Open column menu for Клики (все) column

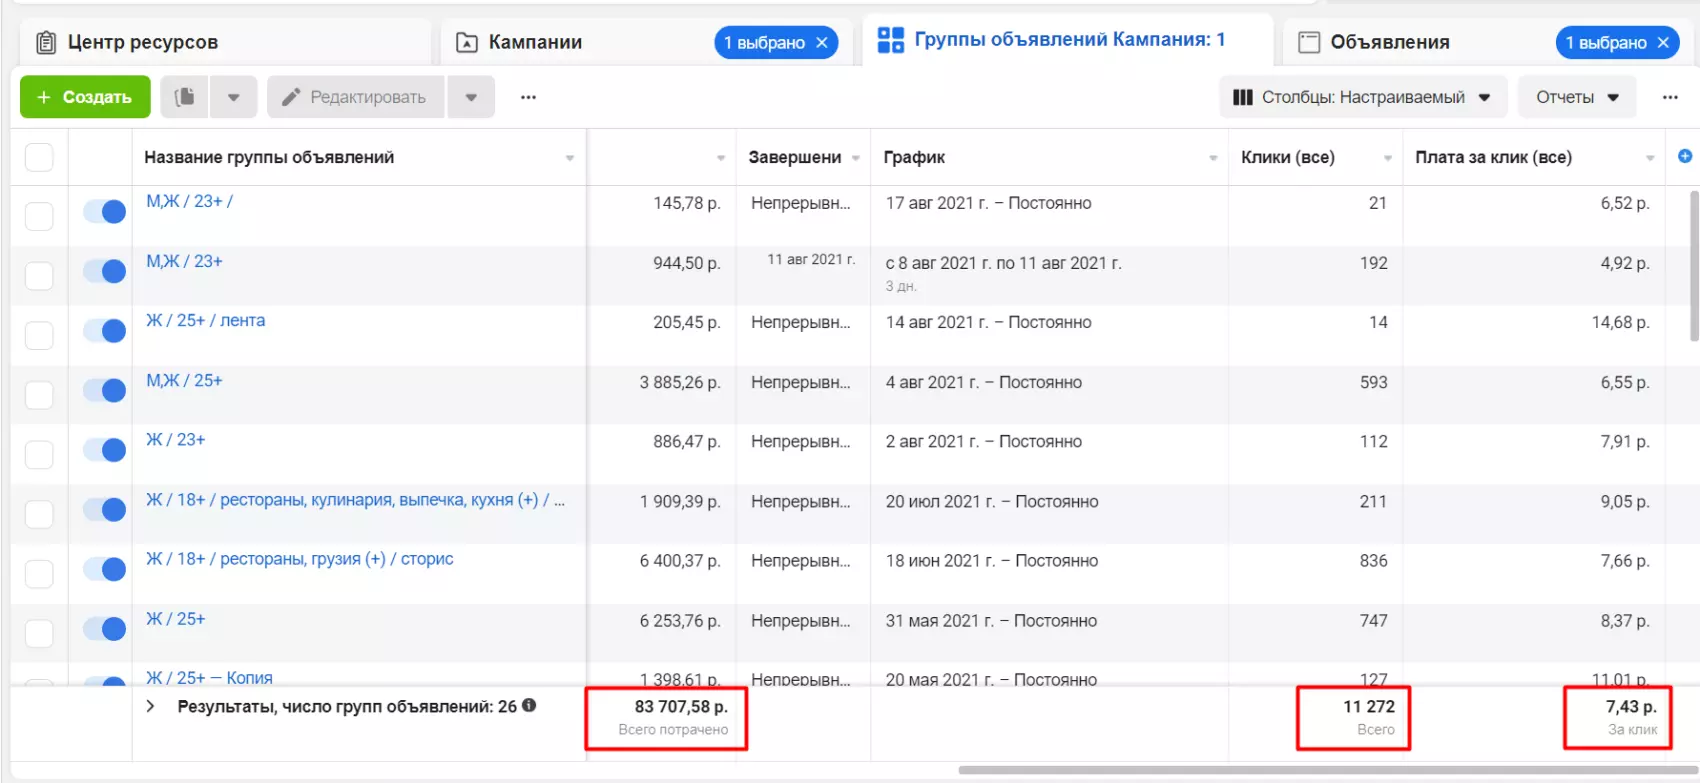1388,158
